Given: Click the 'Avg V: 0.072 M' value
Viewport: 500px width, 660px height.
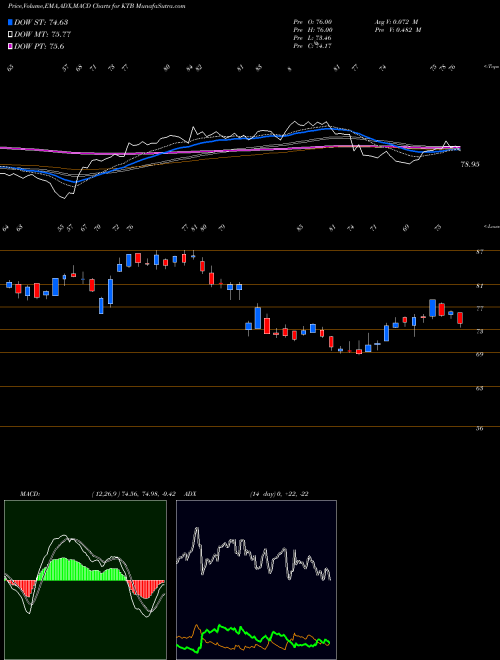Looking at the screenshot, I should [396, 22].
